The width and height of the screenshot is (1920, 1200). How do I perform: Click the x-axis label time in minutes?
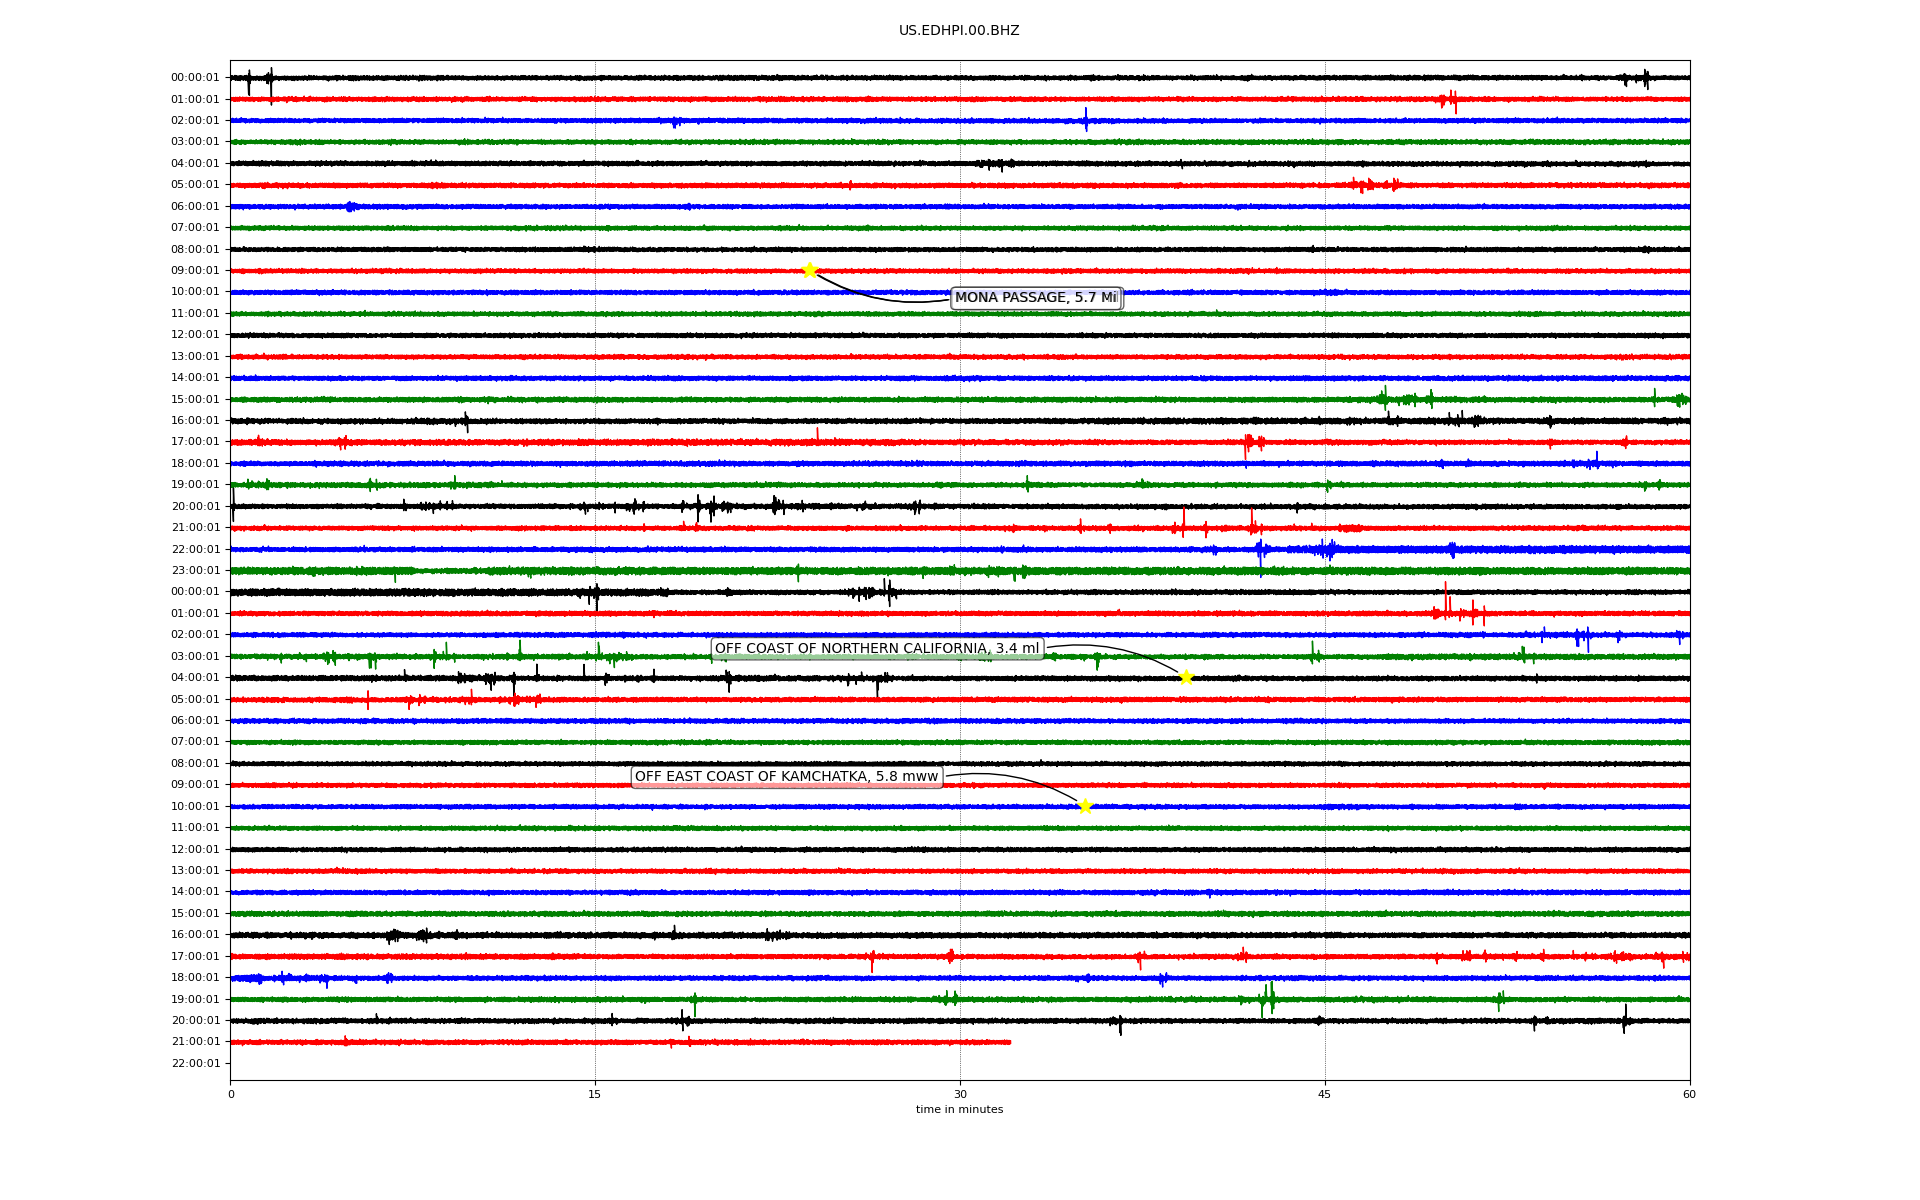(x=959, y=1109)
